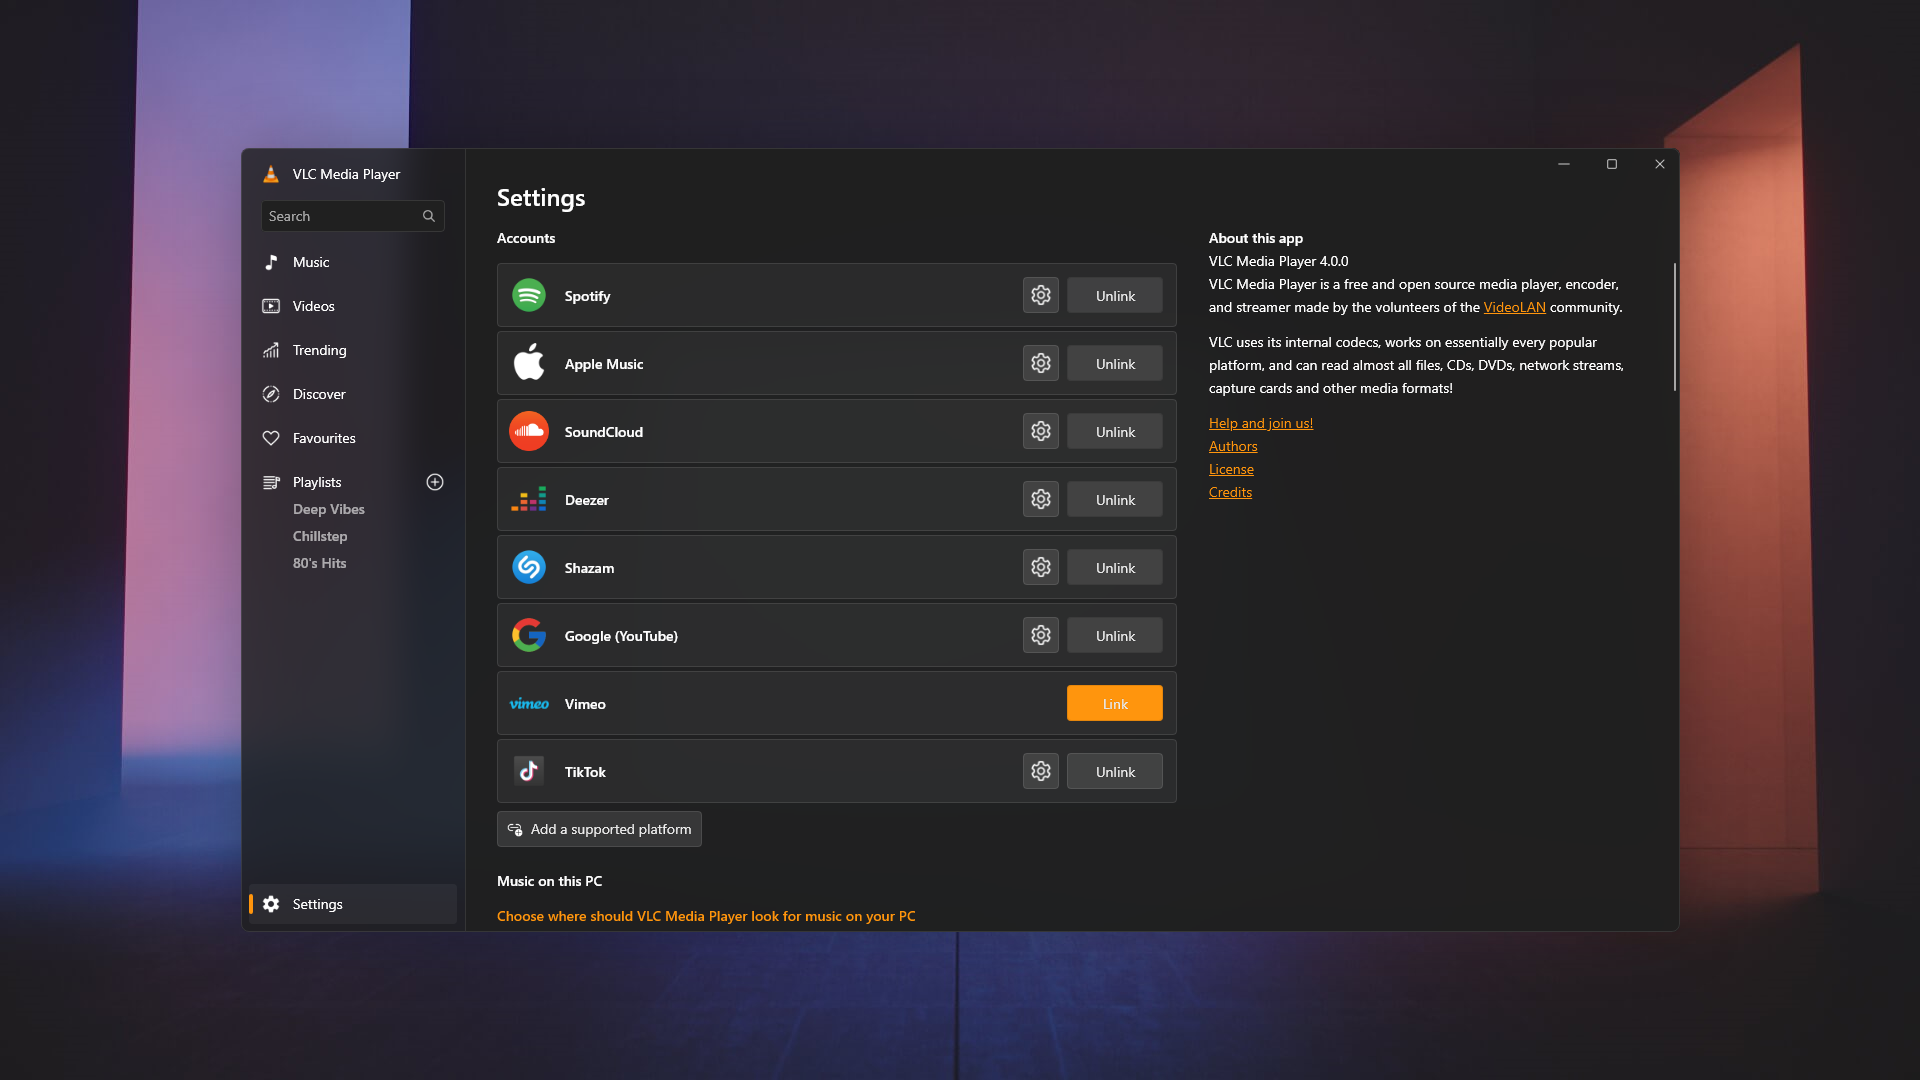Open Favourites from the sidebar
The height and width of the screenshot is (1080, 1920).
322,438
